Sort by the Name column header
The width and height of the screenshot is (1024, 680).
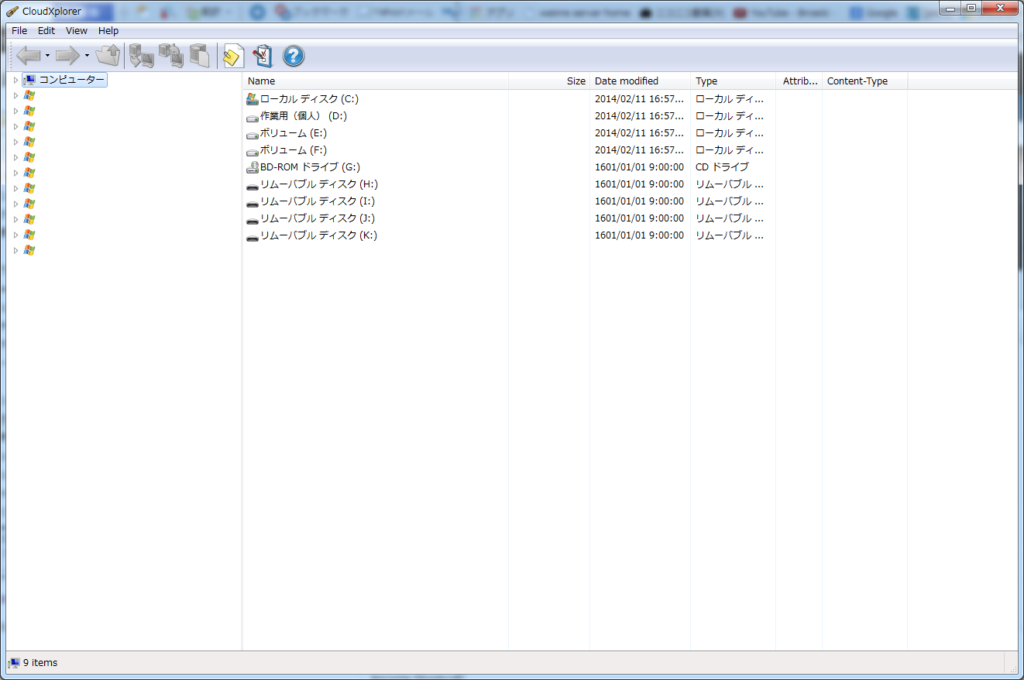376,81
